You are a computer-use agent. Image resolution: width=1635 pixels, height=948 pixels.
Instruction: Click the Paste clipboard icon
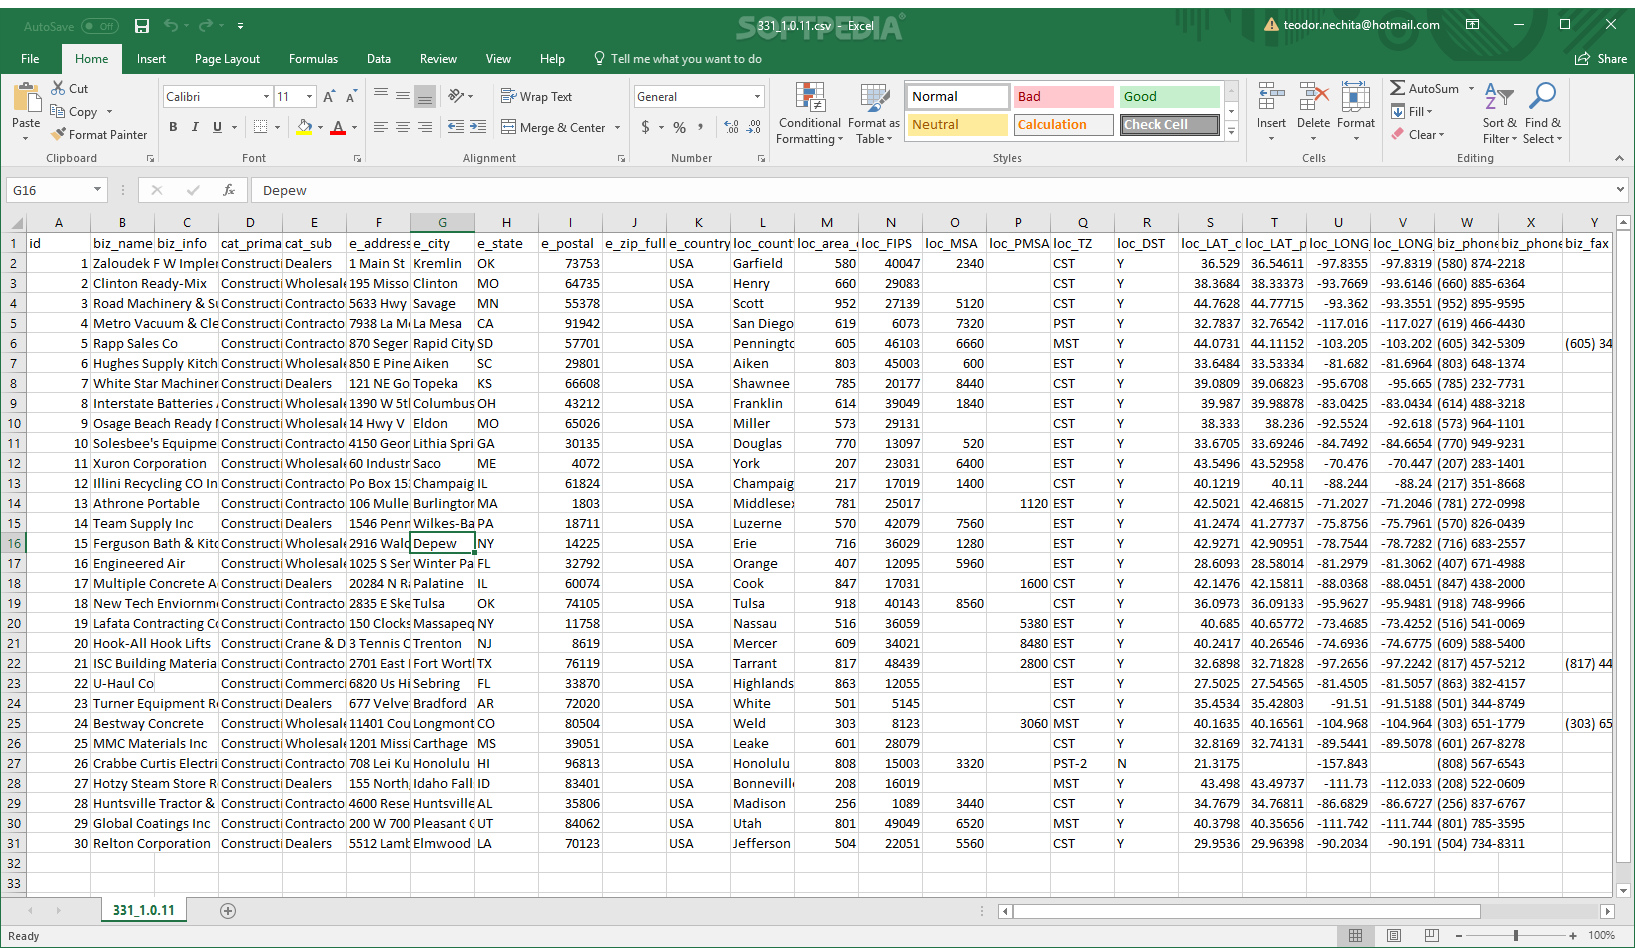tap(26, 98)
